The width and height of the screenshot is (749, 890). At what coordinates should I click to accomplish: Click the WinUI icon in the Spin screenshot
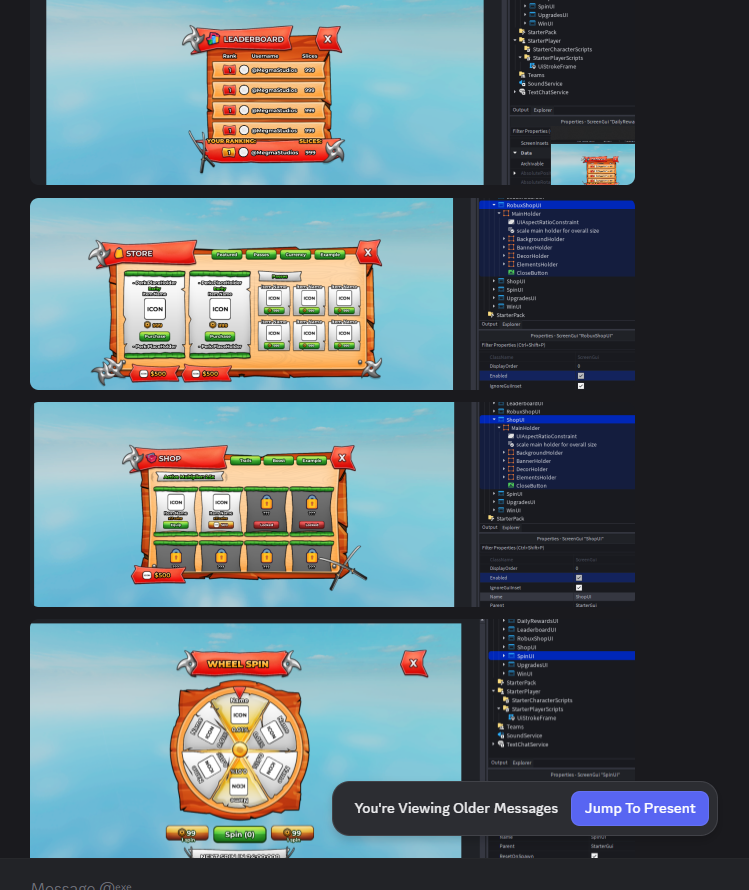pyautogui.click(x=511, y=674)
